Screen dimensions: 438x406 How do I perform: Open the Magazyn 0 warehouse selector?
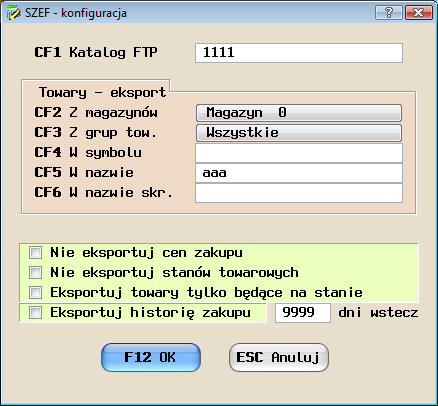(x=299, y=113)
